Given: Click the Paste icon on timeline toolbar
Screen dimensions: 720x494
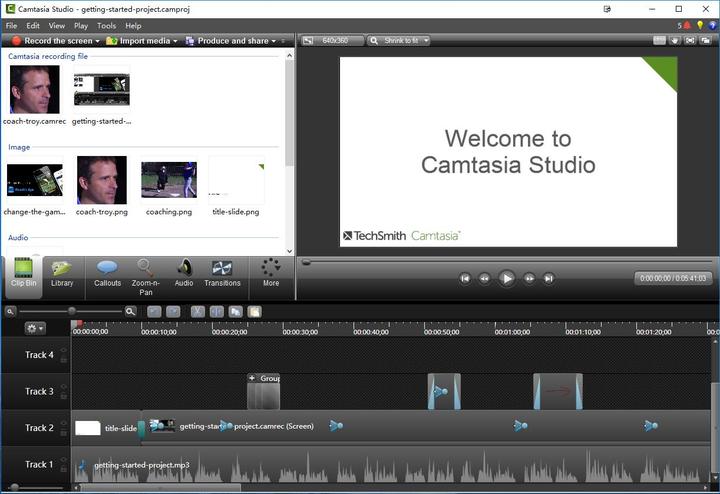Looking at the screenshot, I should (x=254, y=312).
